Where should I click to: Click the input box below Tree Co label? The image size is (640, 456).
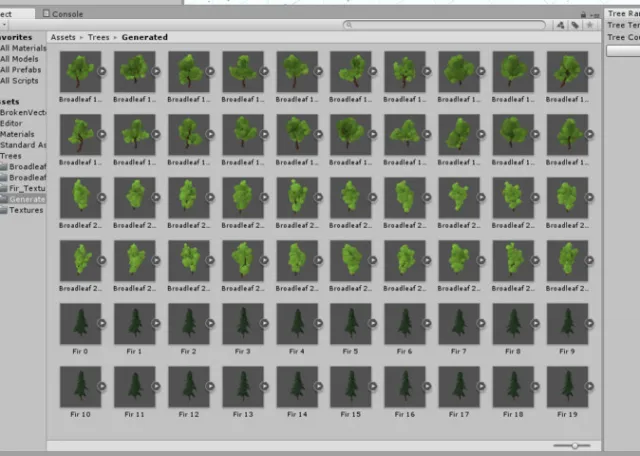(x=623, y=51)
